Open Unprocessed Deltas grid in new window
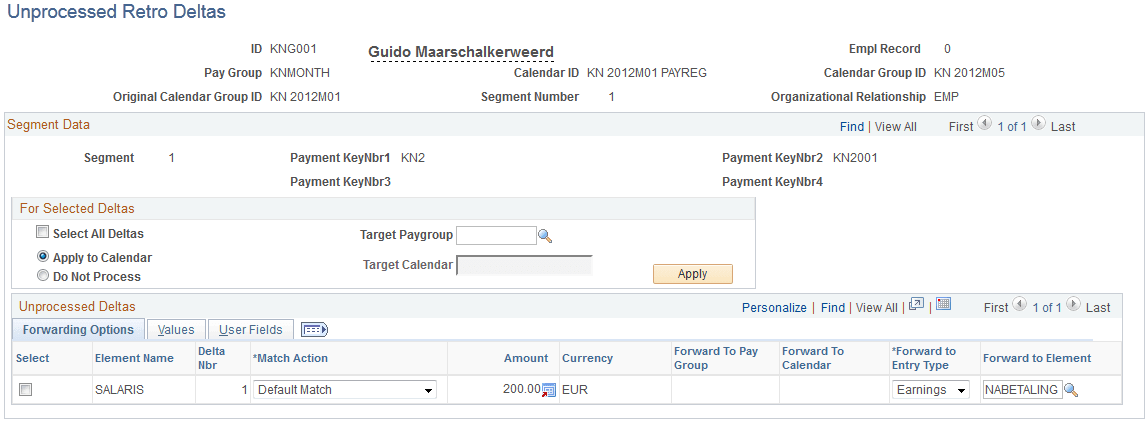Image resolution: width=1148 pixels, height=422 pixels. pyautogui.click(x=916, y=305)
